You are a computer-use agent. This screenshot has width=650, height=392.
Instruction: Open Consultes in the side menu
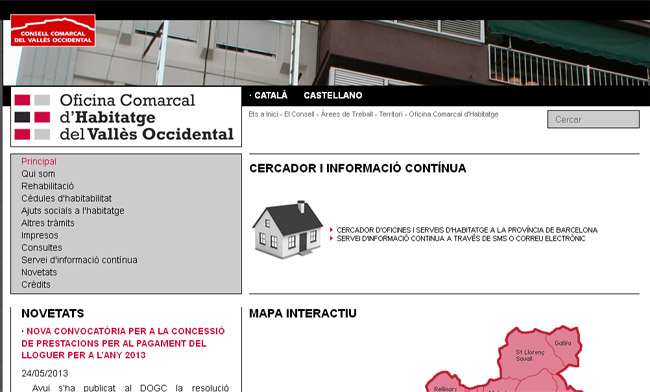(x=42, y=248)
